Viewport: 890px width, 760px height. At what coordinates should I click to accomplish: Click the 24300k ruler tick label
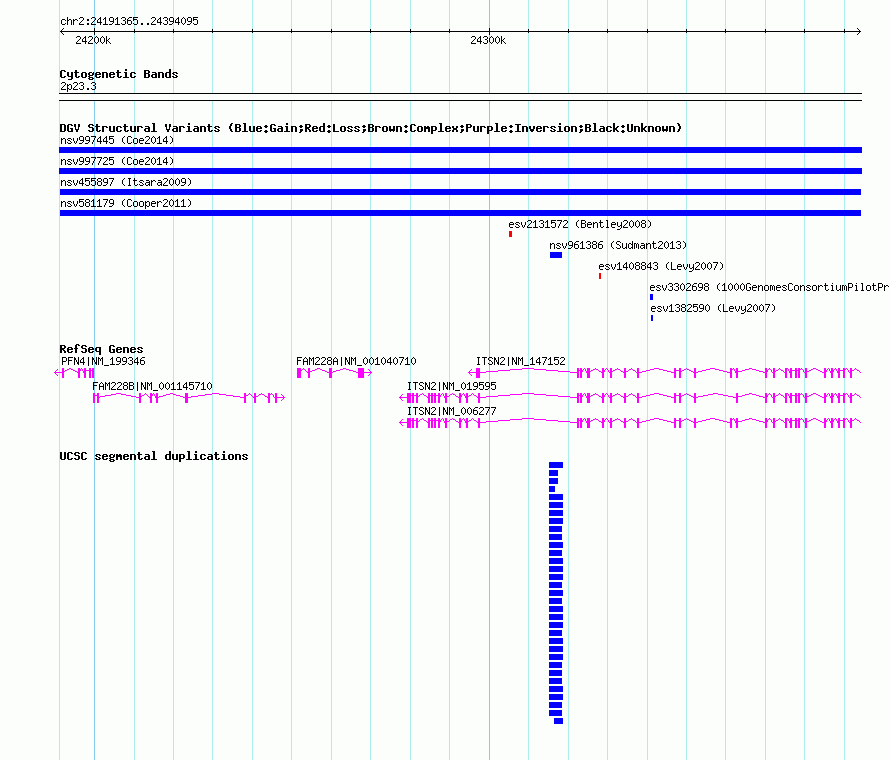coord(488,40)
